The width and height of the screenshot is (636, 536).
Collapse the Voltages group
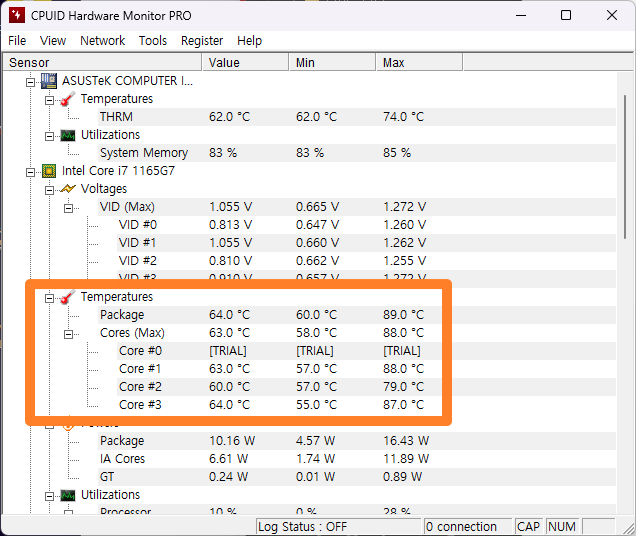point(49,190)
